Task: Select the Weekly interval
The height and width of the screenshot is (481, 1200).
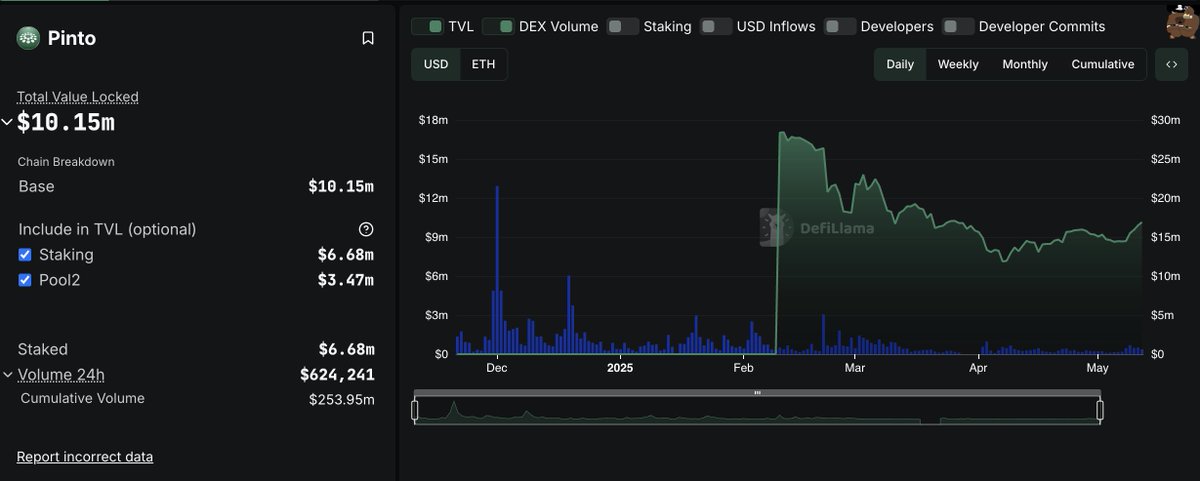Action: pyautogui.click(x=958, y=64)
